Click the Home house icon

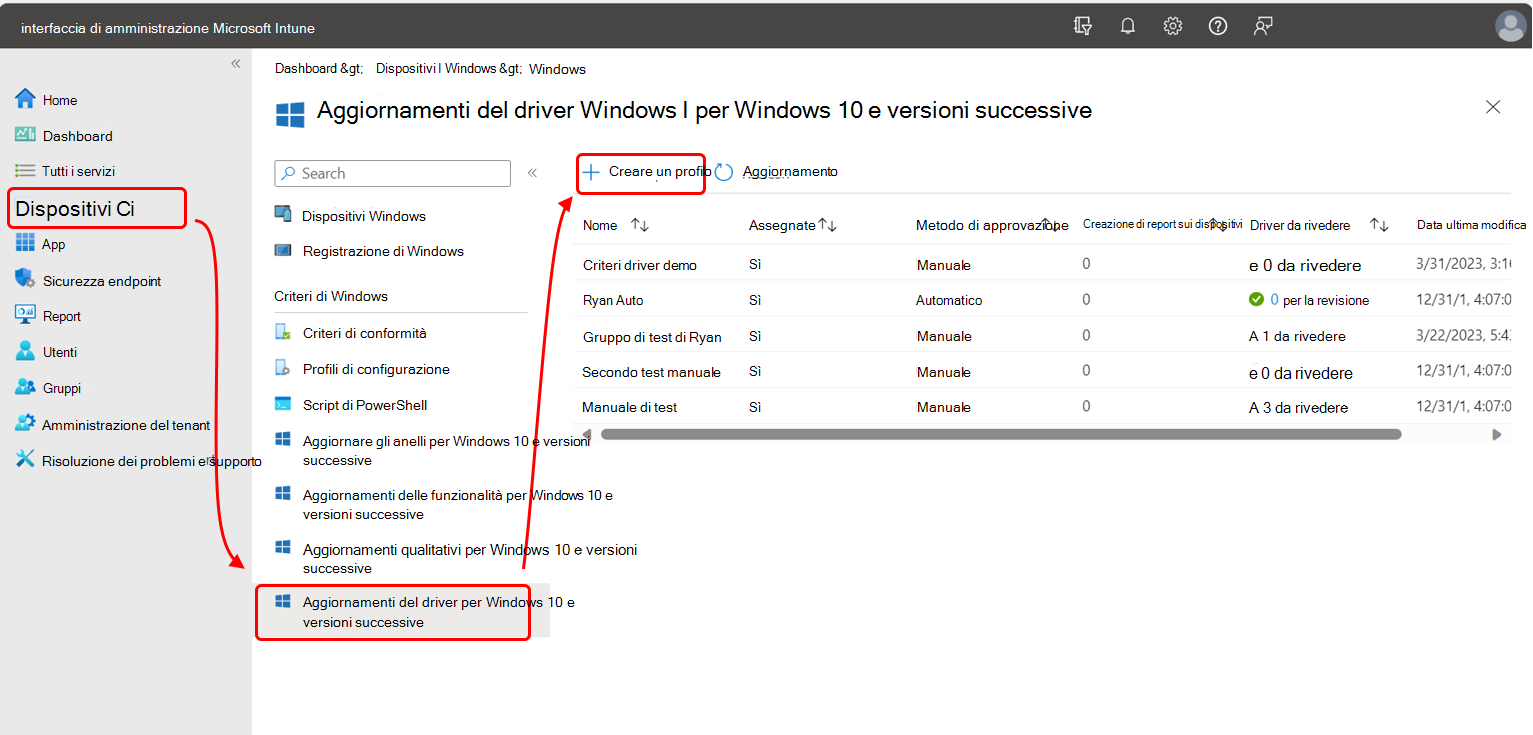[25, 99]
